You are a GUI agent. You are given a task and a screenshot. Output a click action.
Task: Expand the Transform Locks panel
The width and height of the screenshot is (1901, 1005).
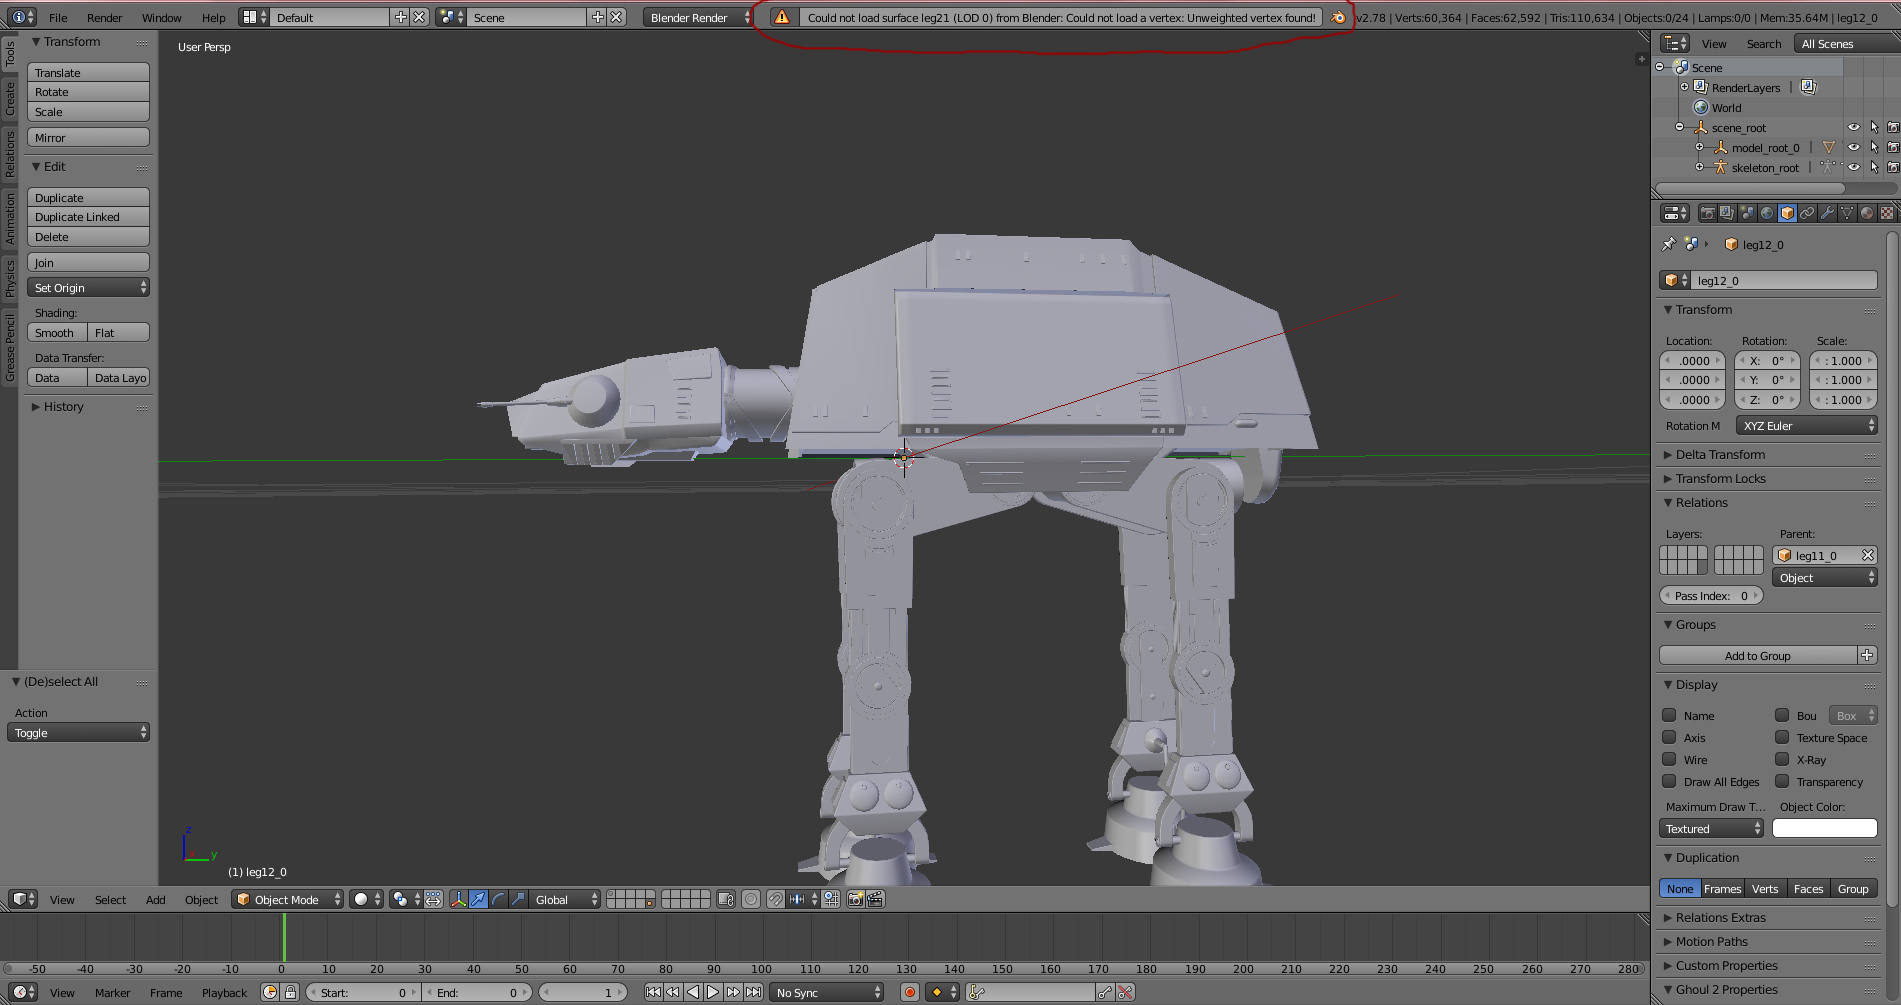click(1720, 478)
